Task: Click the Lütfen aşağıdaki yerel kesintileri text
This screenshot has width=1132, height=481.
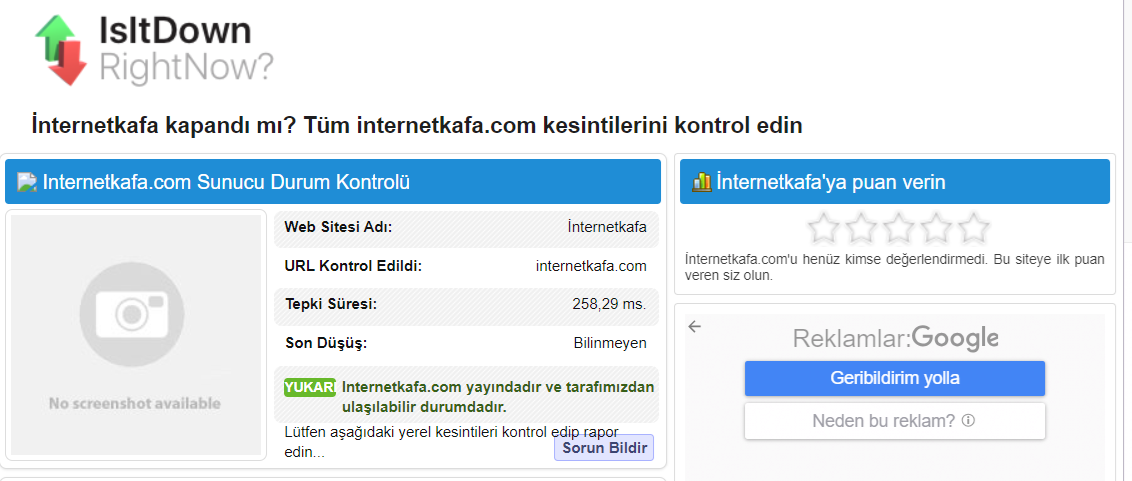Action: [451, 442]
